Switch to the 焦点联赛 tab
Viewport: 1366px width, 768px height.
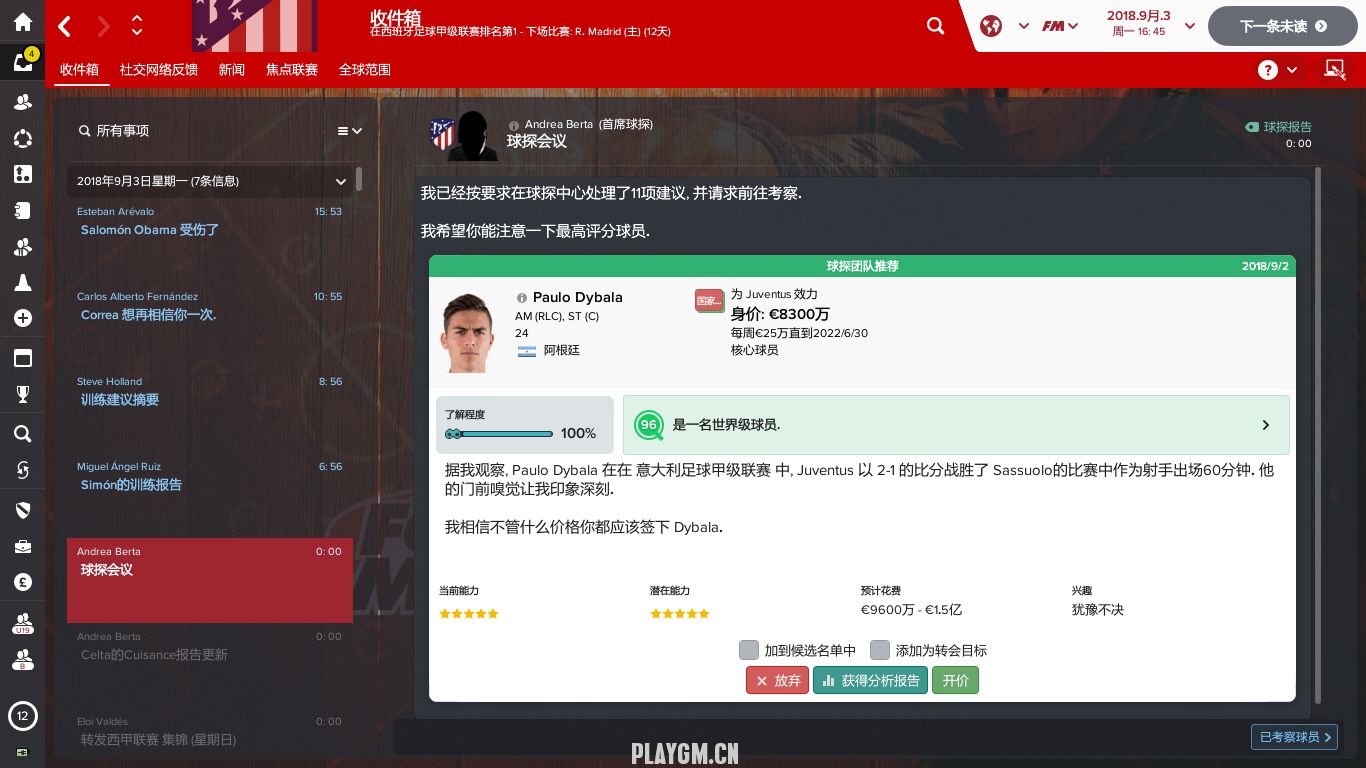pyautogui.click(x=292, y=69)
